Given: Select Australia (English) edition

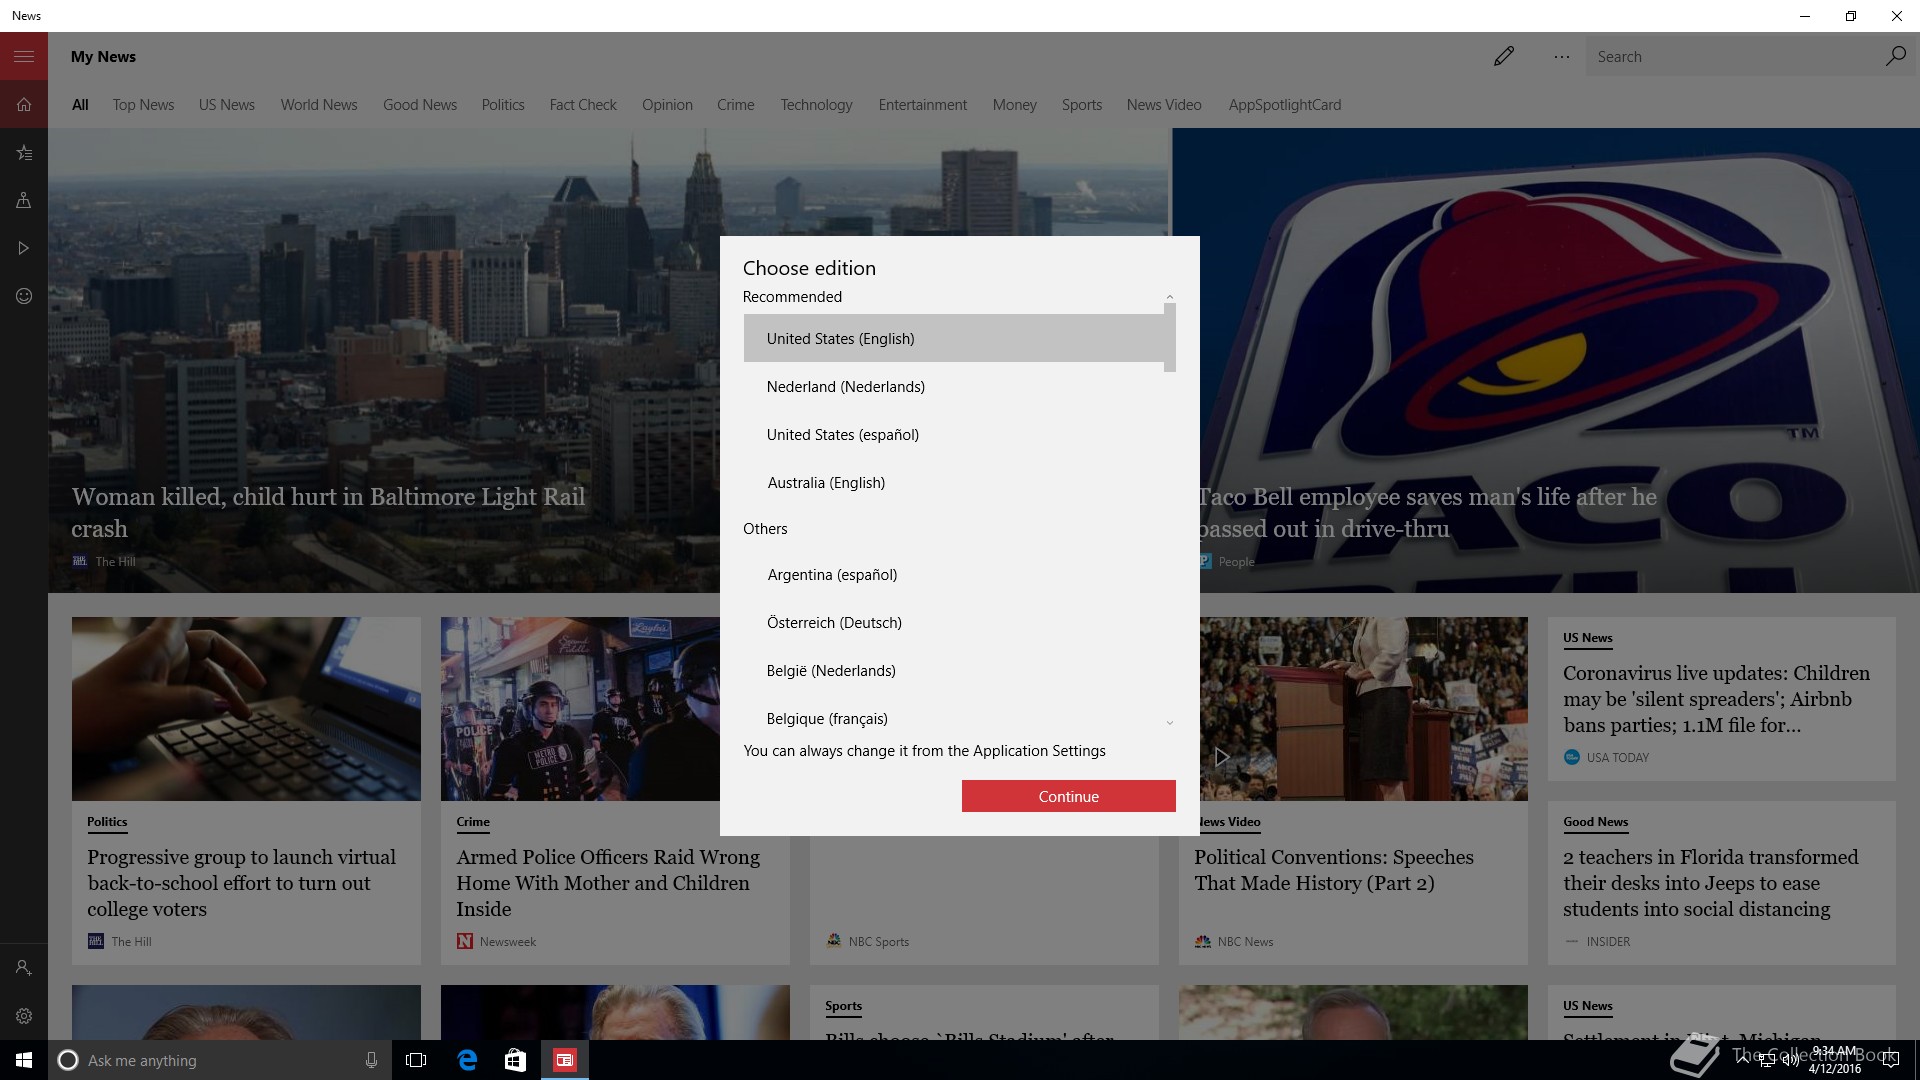Looking at the screenshot, I should pos(954,482).
